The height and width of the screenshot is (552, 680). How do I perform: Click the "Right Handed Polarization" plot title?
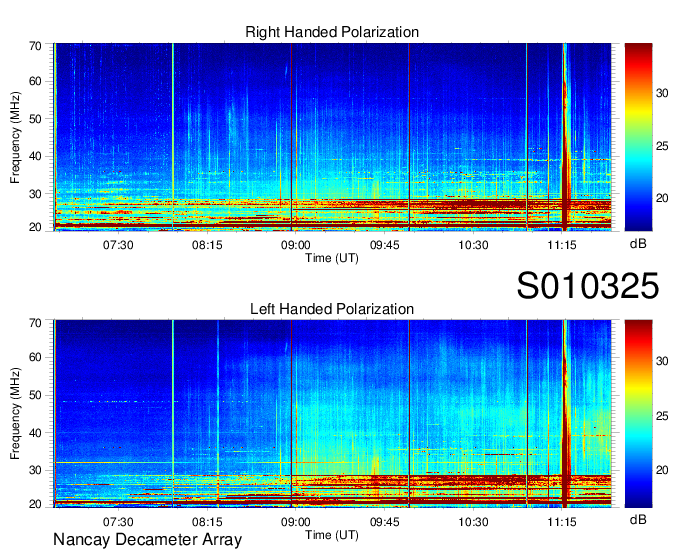point(332,32)
